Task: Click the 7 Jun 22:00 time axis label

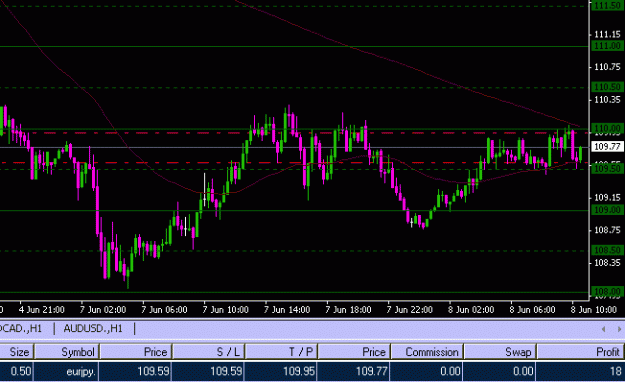Action: (409, 309)
